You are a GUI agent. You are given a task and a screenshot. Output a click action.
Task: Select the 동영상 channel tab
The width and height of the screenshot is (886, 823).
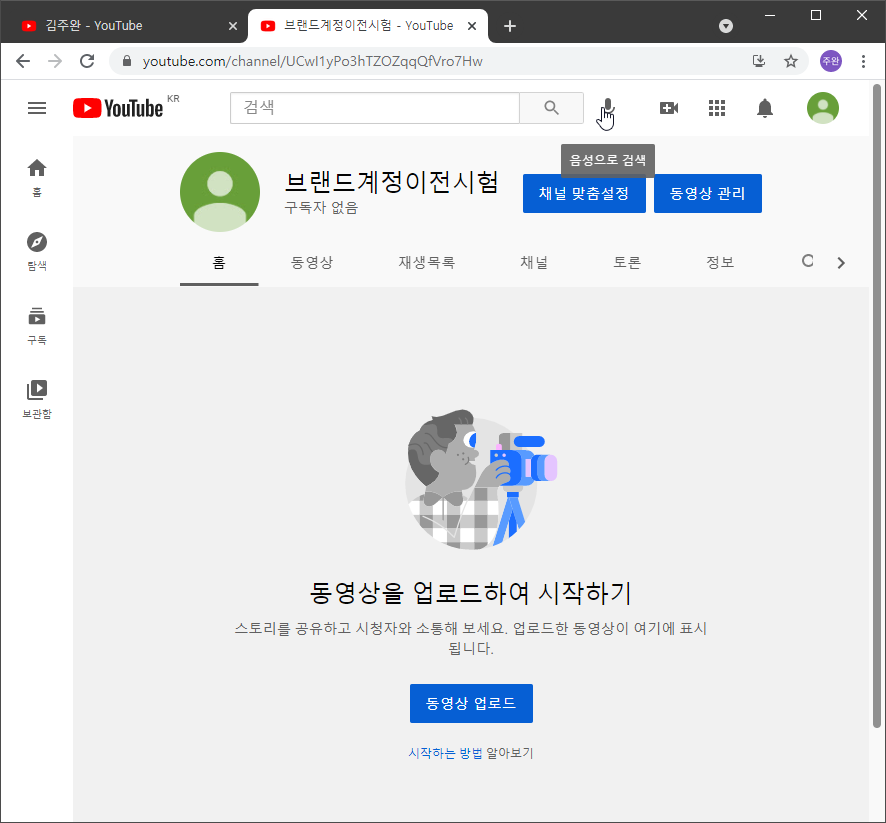[312, 262]
